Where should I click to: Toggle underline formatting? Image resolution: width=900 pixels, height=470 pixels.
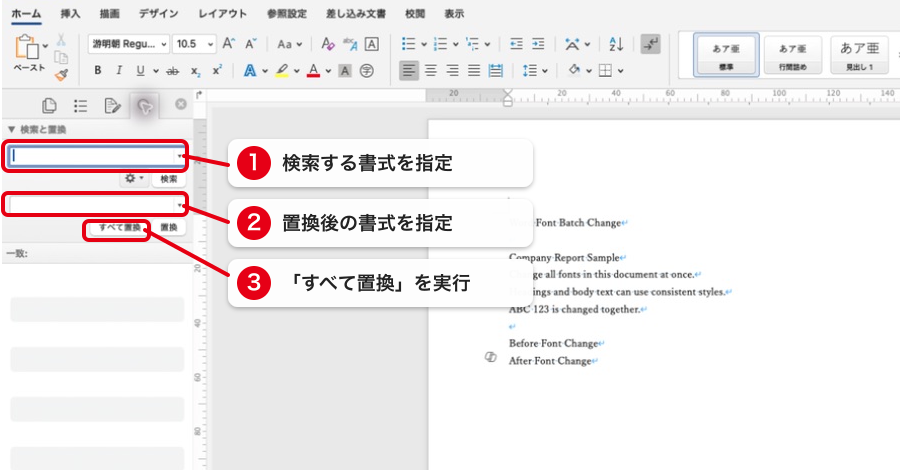(x=141, y=70)
